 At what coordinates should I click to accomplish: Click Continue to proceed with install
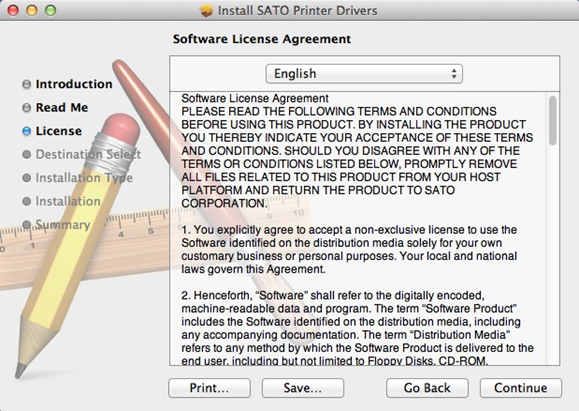click(x=521, y=388)
